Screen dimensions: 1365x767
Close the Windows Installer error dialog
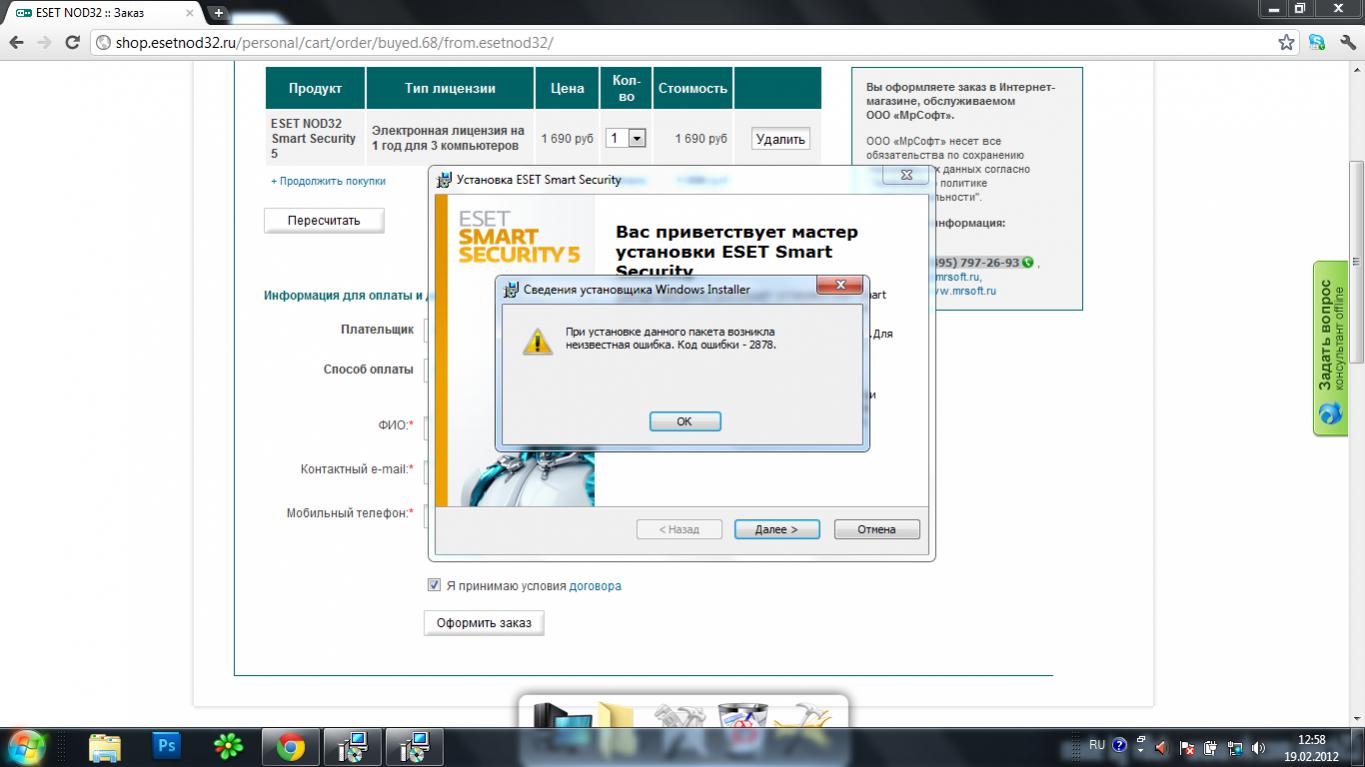[x=840, y=286]
